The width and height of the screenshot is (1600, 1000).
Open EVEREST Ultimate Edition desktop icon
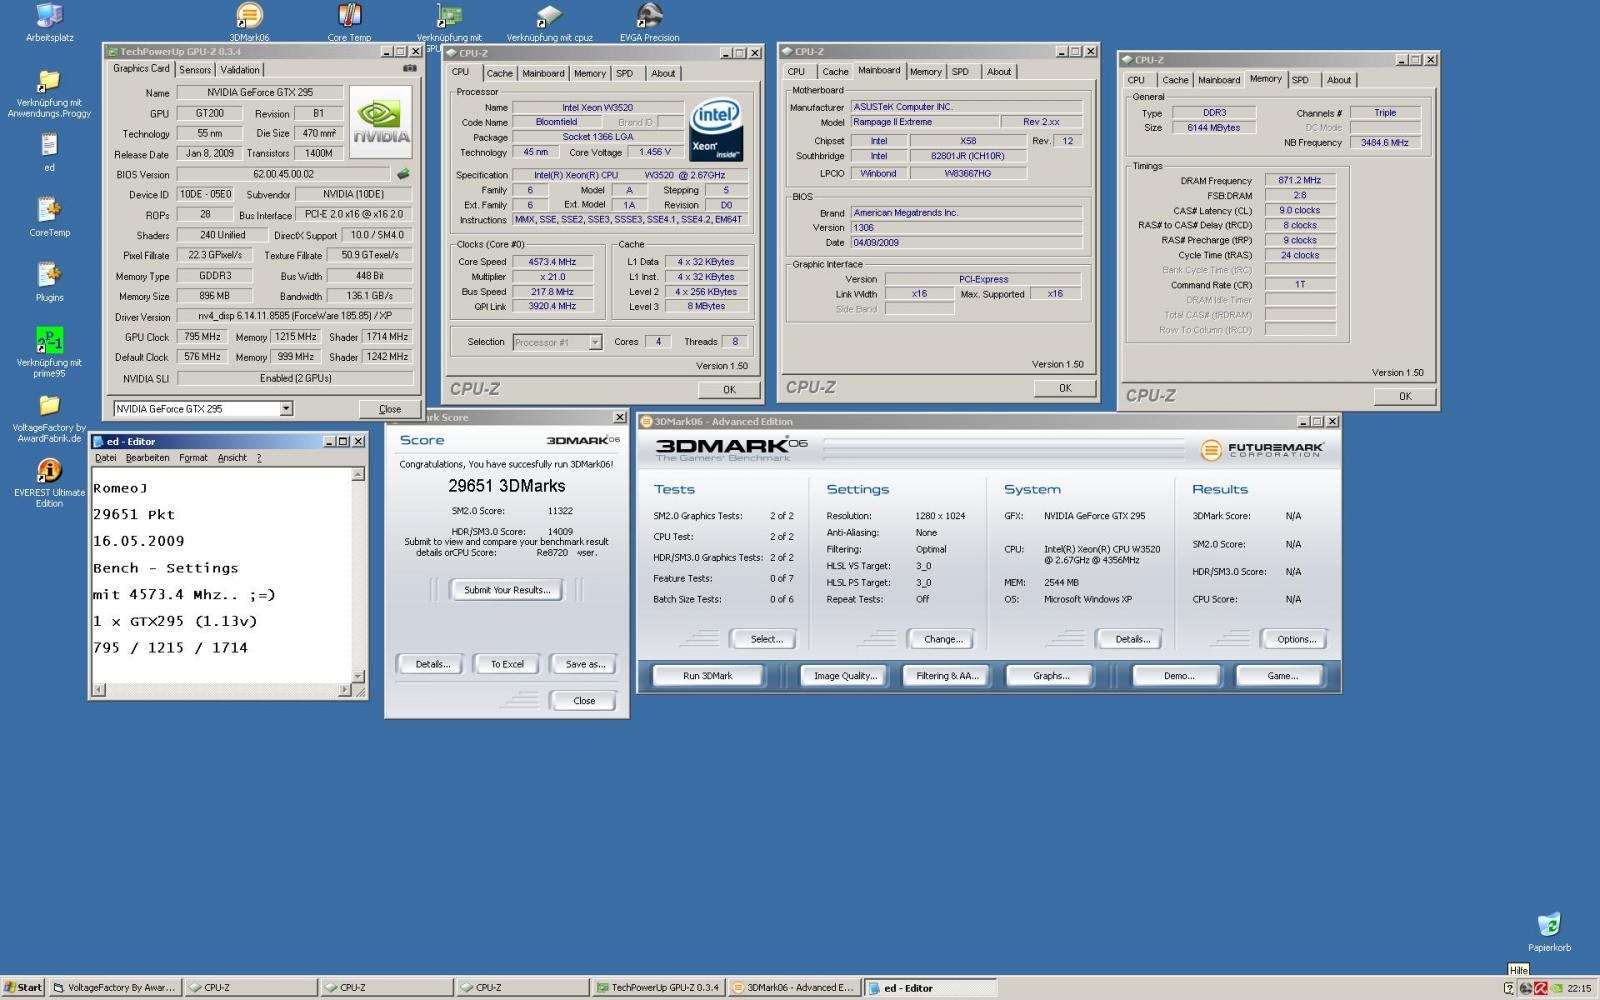49,483
